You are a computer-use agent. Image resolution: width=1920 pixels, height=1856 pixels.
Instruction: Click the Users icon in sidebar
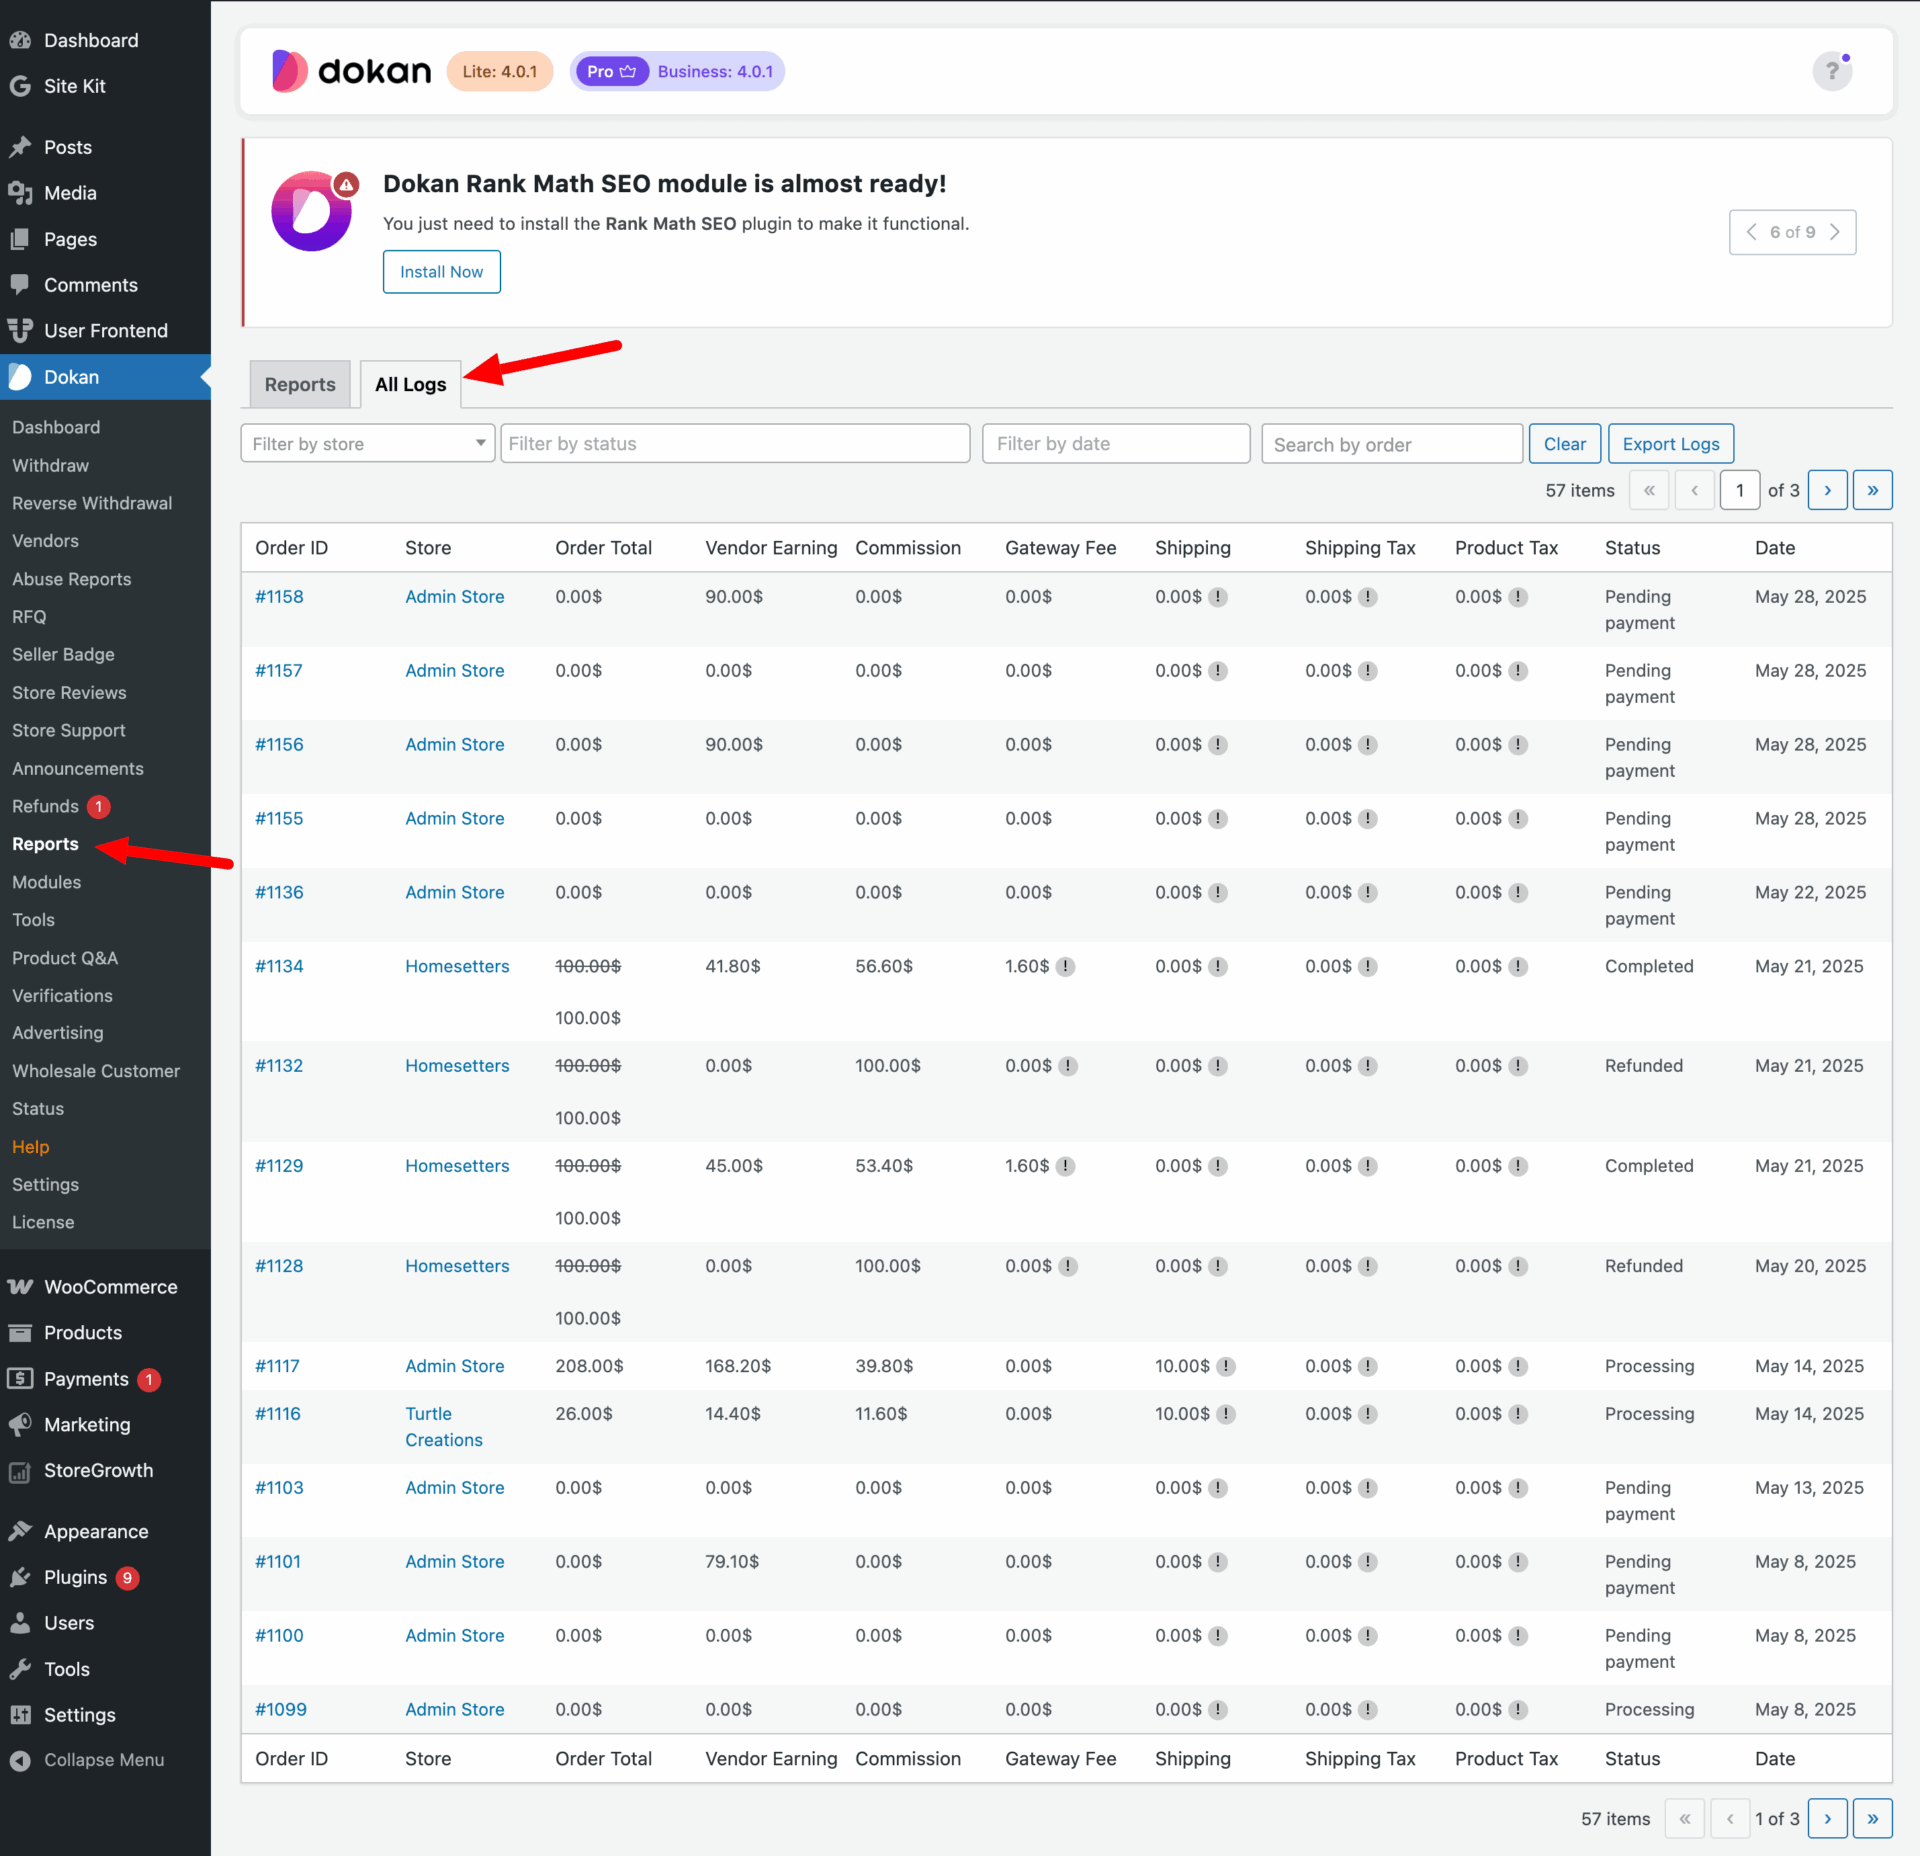20,1623
